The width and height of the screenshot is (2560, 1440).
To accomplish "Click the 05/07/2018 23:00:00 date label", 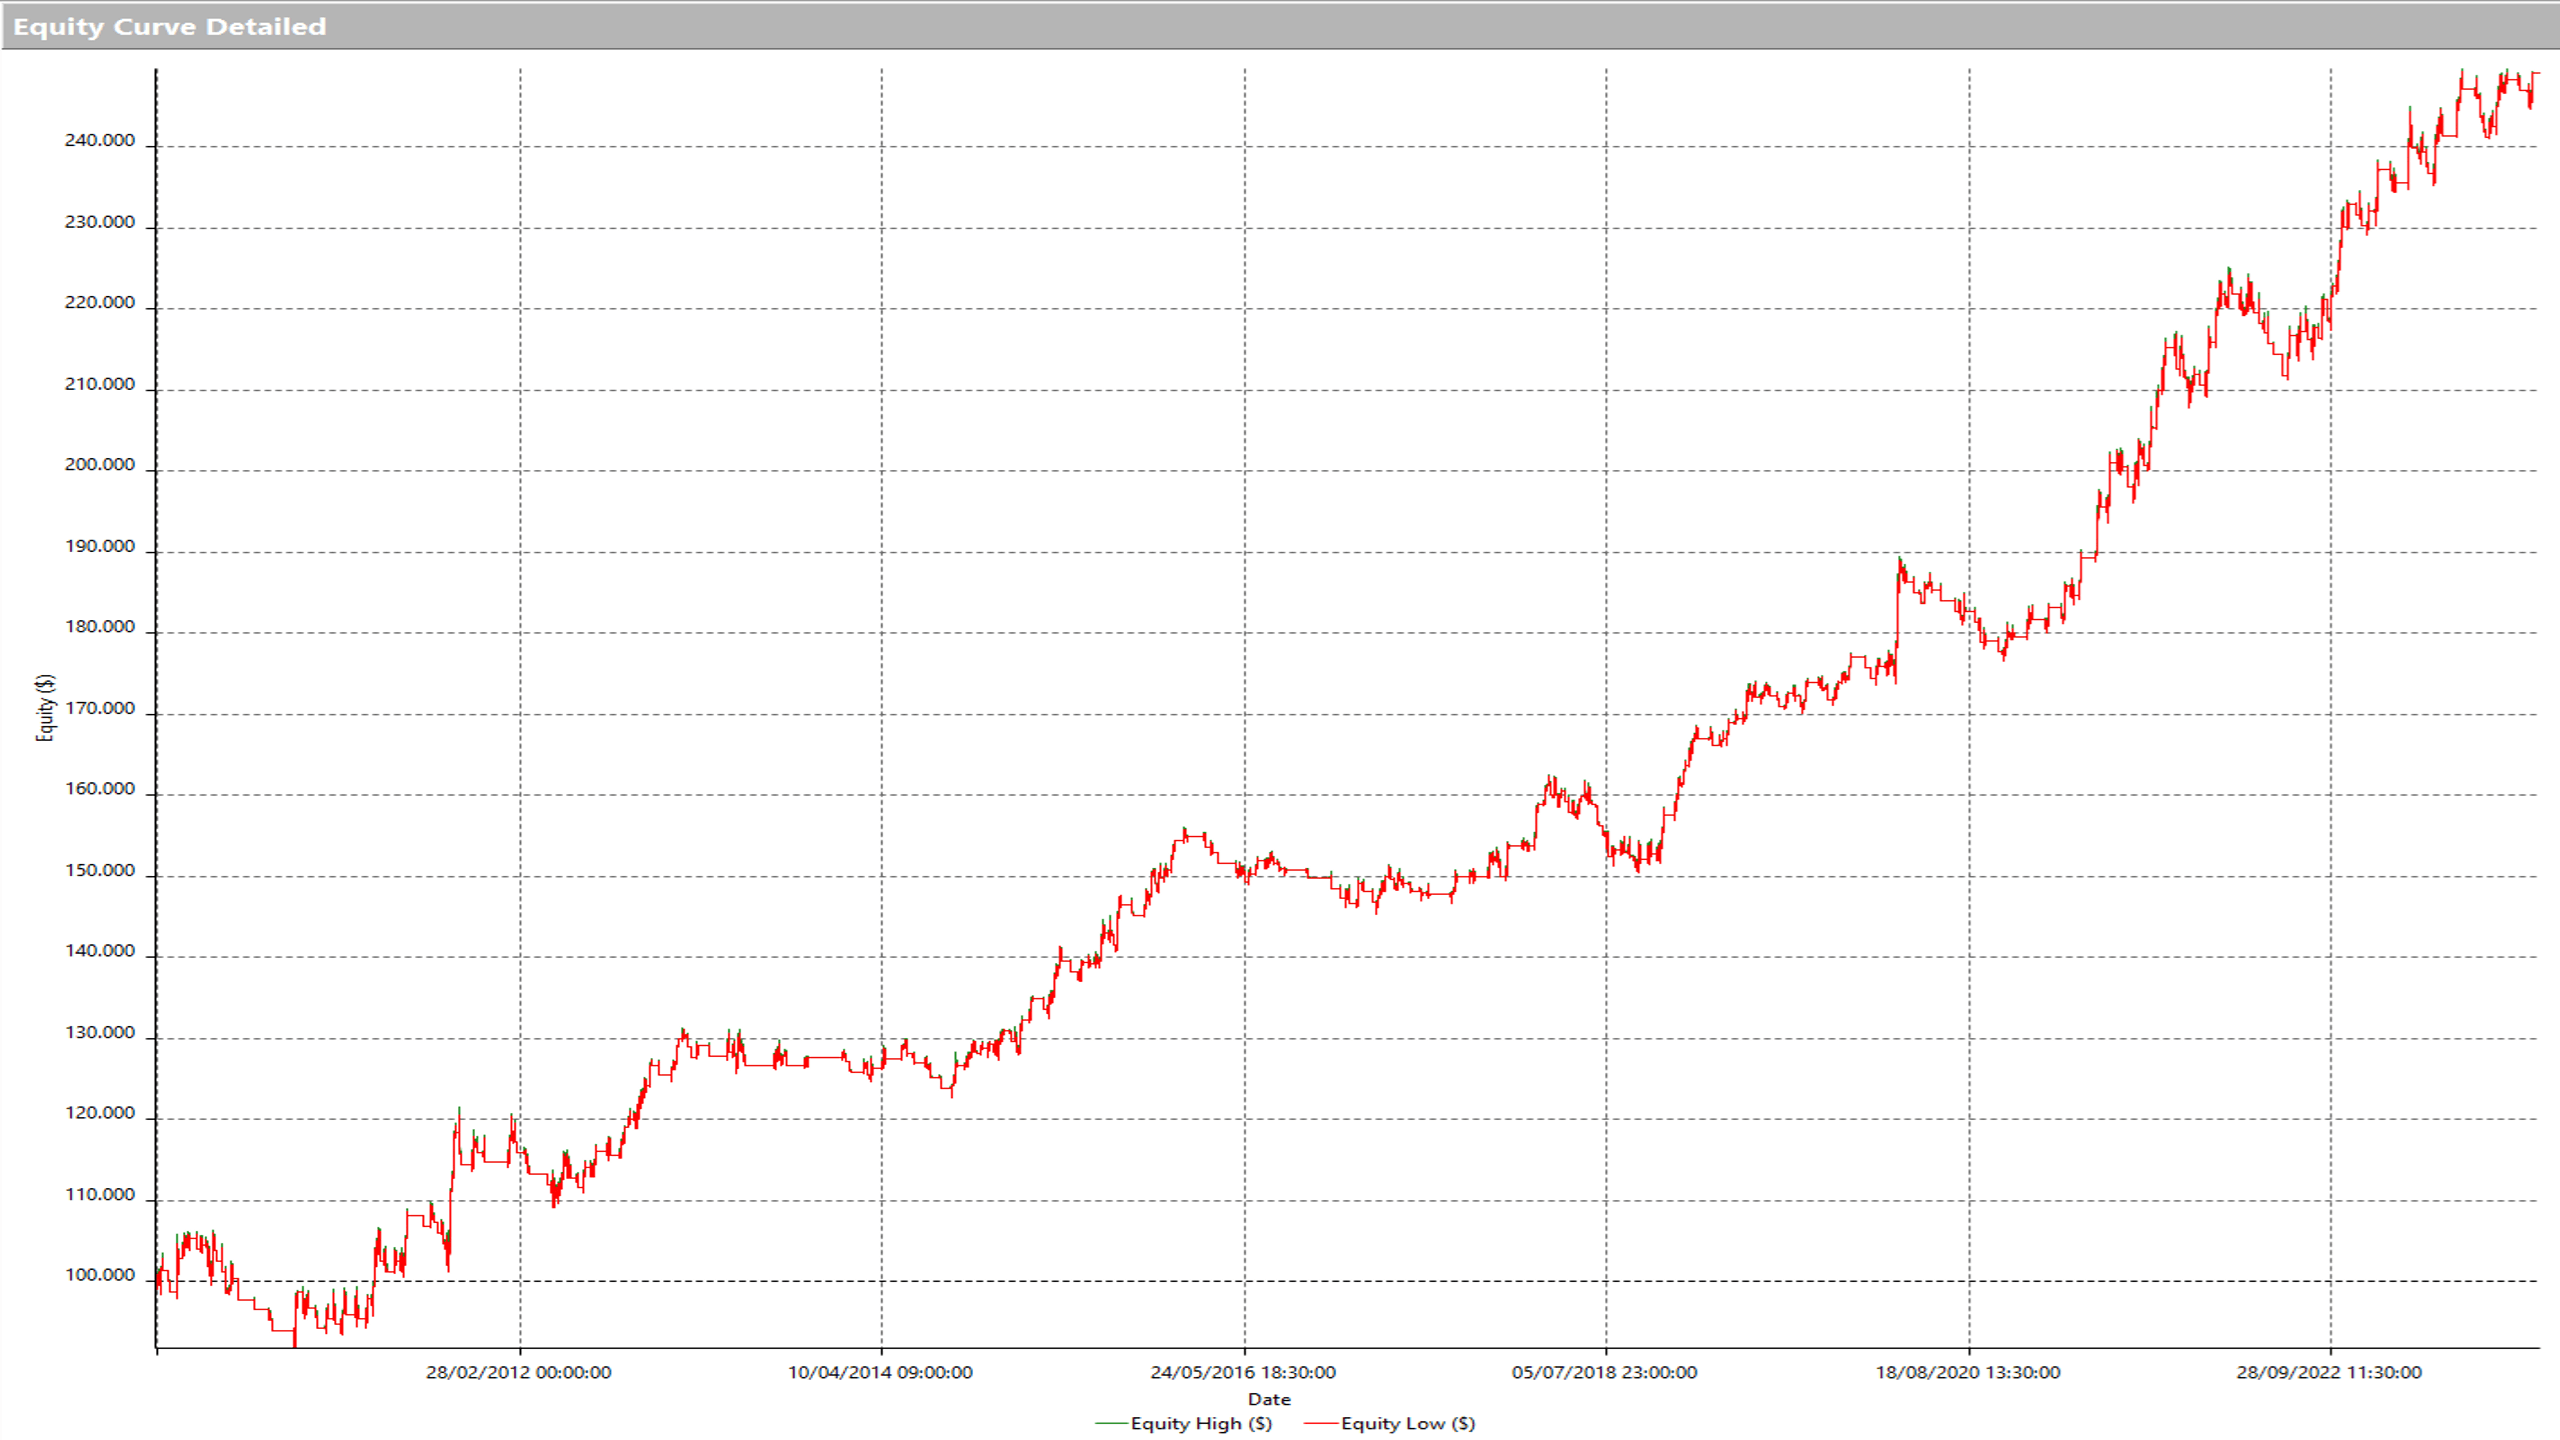I will [1604, 1372].
